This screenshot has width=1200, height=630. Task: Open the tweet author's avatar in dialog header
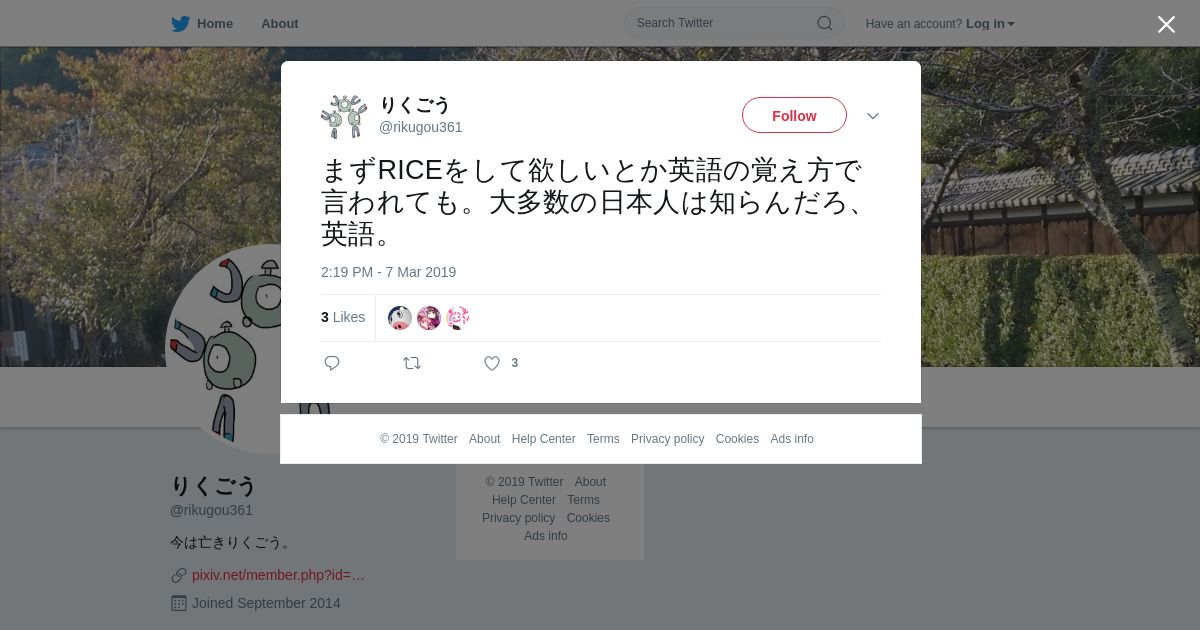pyautogui.click(x=344, y=116)
